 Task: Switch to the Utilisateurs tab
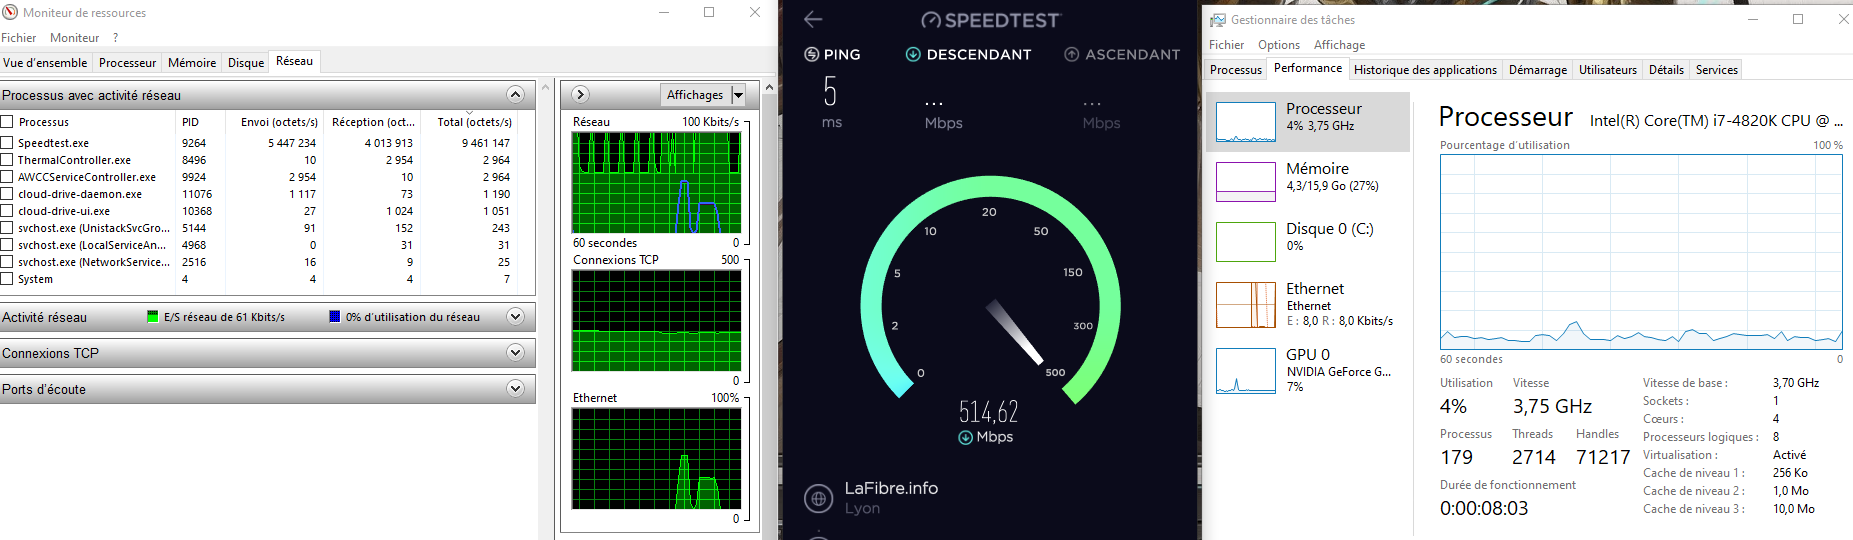pos(1608,70)
